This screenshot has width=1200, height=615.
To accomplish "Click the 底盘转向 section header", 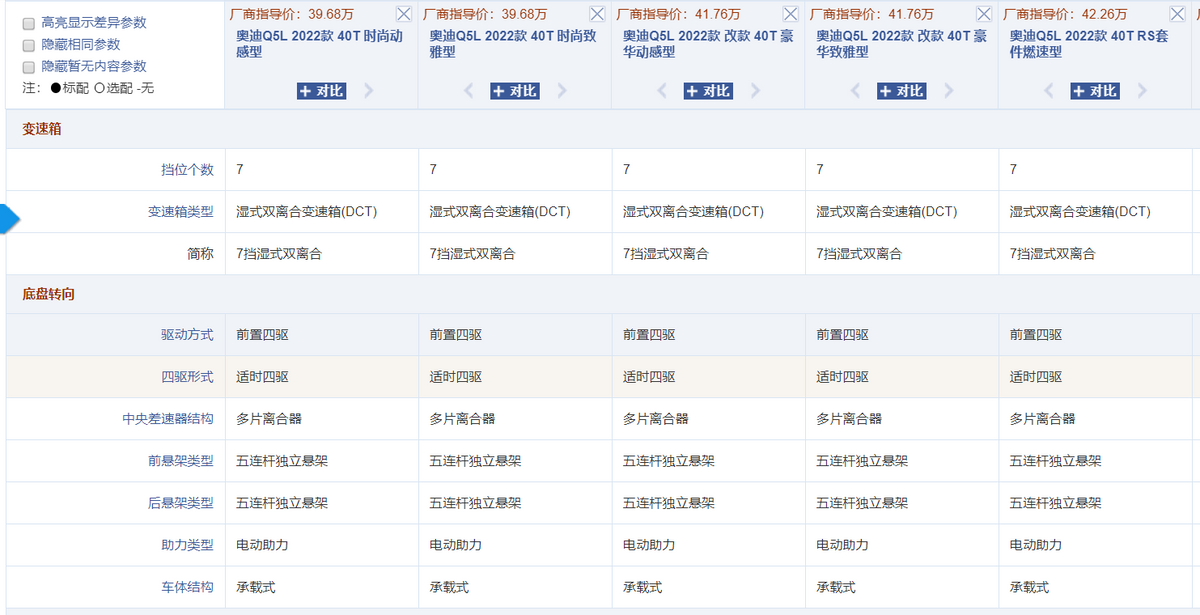I will point(49,294).
